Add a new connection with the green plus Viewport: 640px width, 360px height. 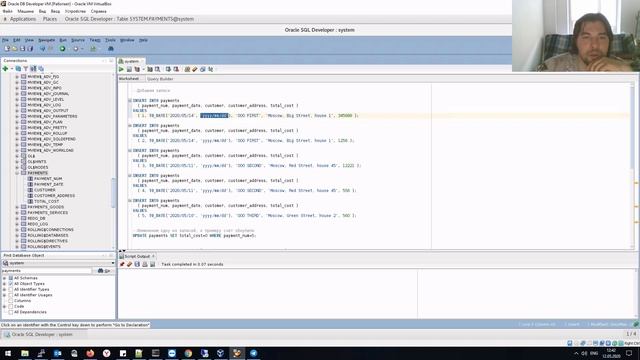[5, 69]
